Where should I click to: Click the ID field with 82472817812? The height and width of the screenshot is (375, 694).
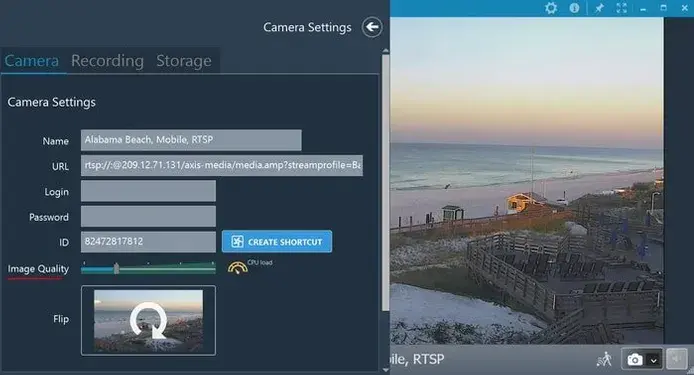point(148,242)
